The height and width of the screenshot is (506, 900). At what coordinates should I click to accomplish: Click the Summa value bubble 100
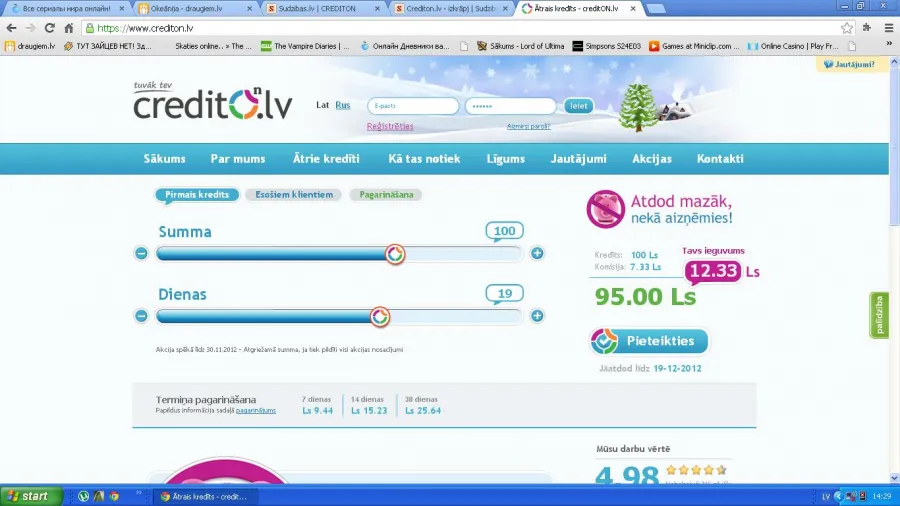[505, 231]
